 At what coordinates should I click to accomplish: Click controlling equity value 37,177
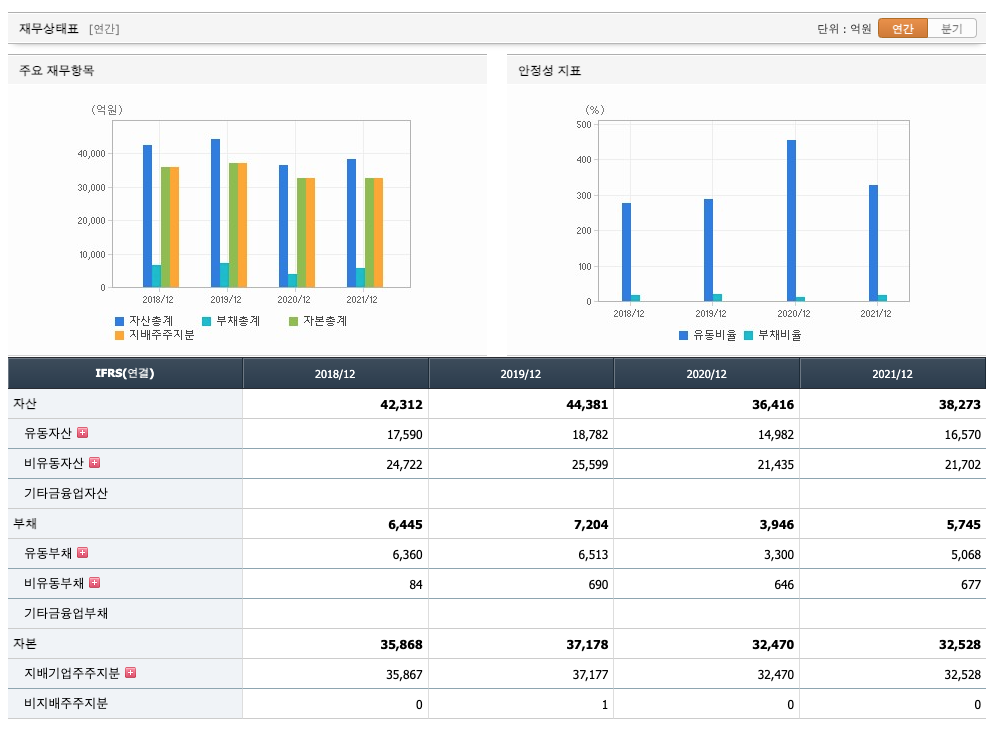(x=590, y=674)
